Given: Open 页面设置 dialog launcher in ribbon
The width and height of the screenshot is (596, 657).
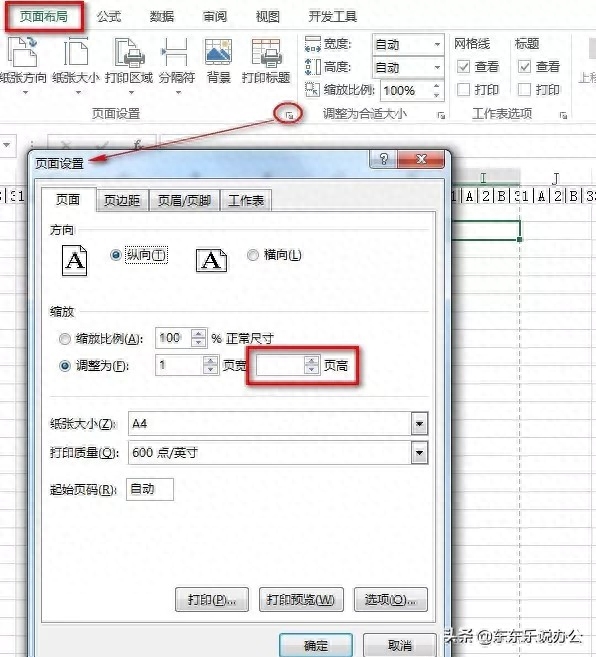Looking at the screenshot, I should 289,115.
